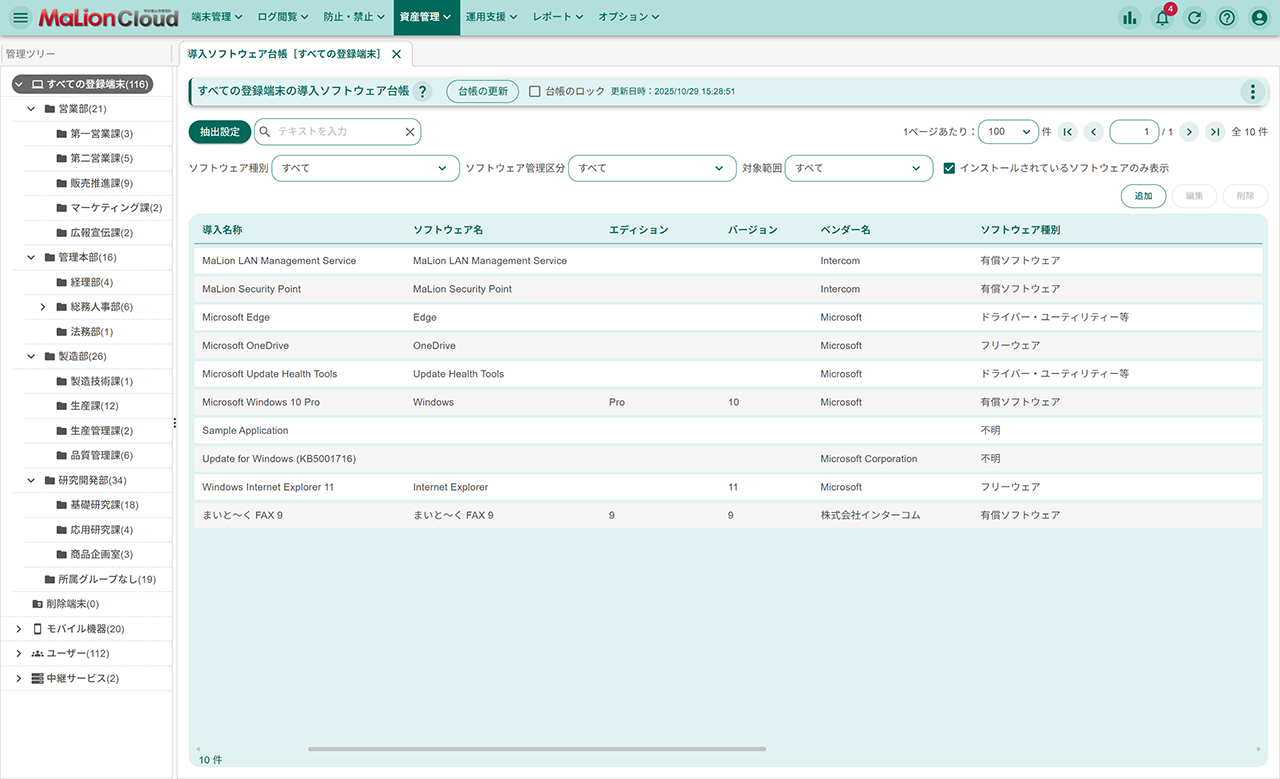Click the 台帳の更新 button

(483, 92)
